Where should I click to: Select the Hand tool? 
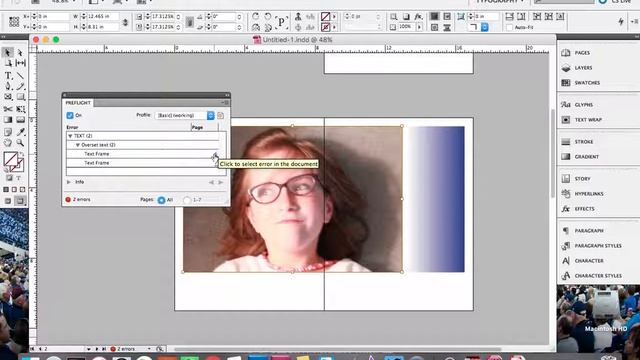click(8, 142)
